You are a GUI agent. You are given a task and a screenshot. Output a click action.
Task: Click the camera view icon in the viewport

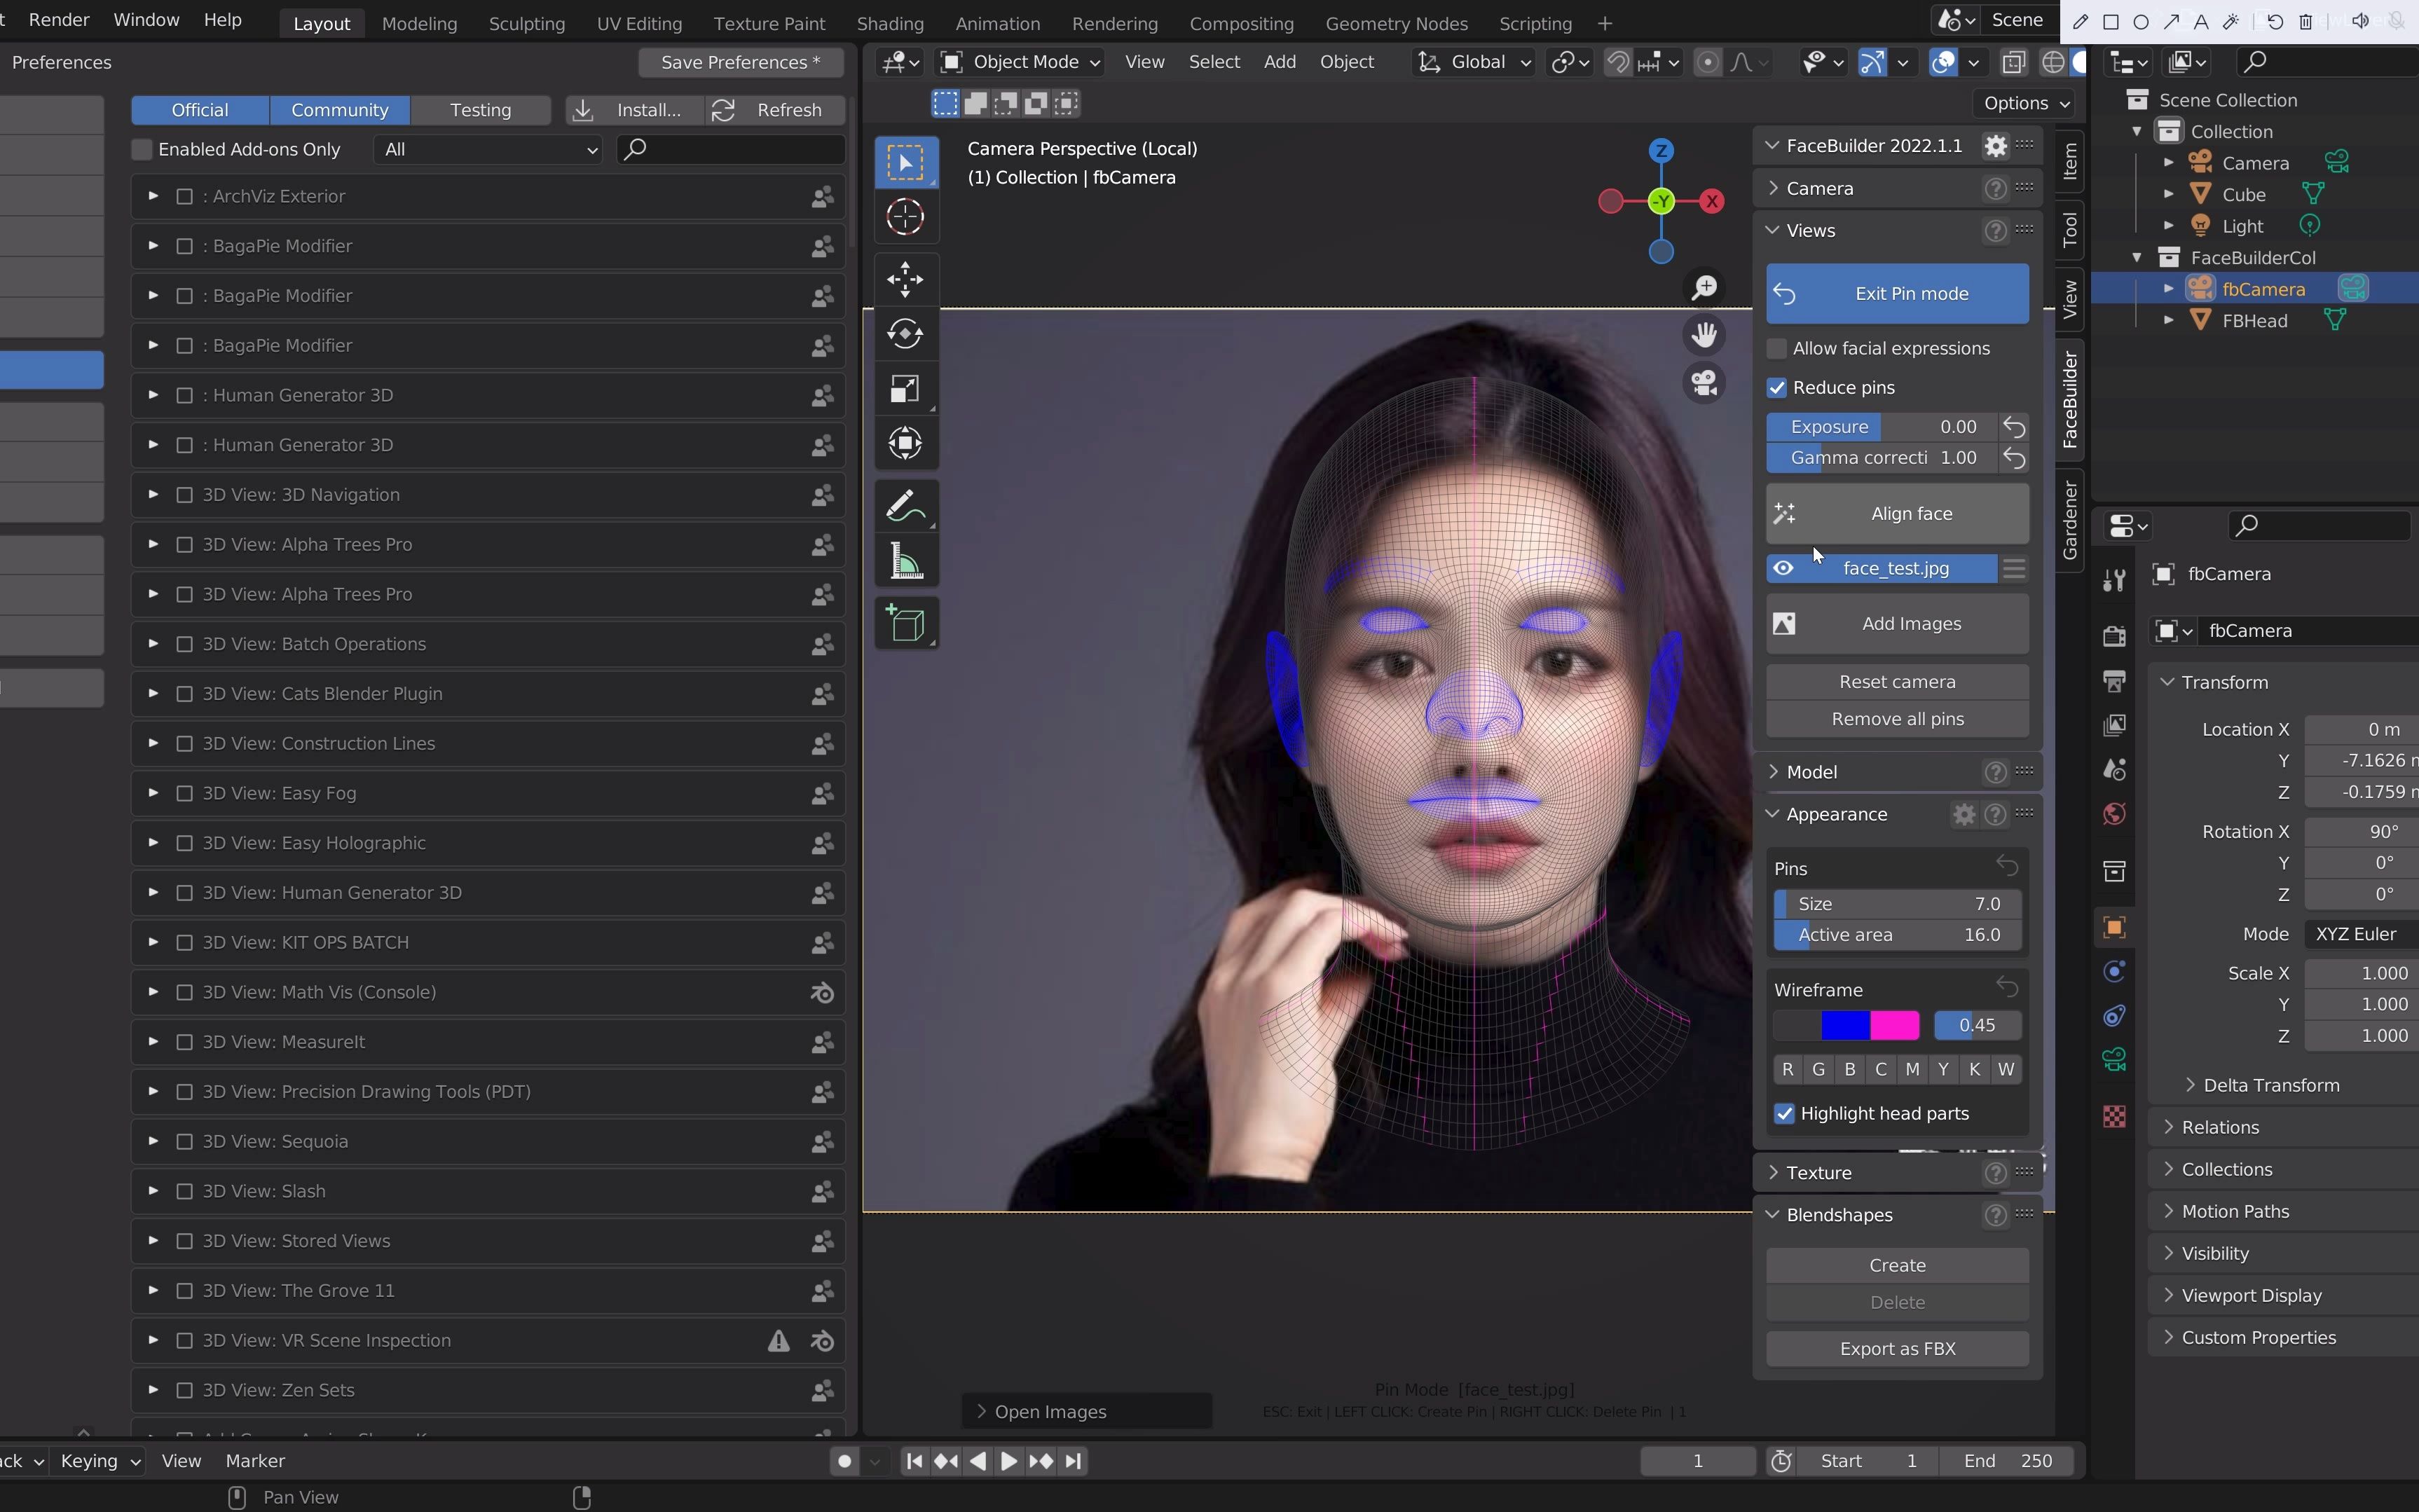[1703, 383]
